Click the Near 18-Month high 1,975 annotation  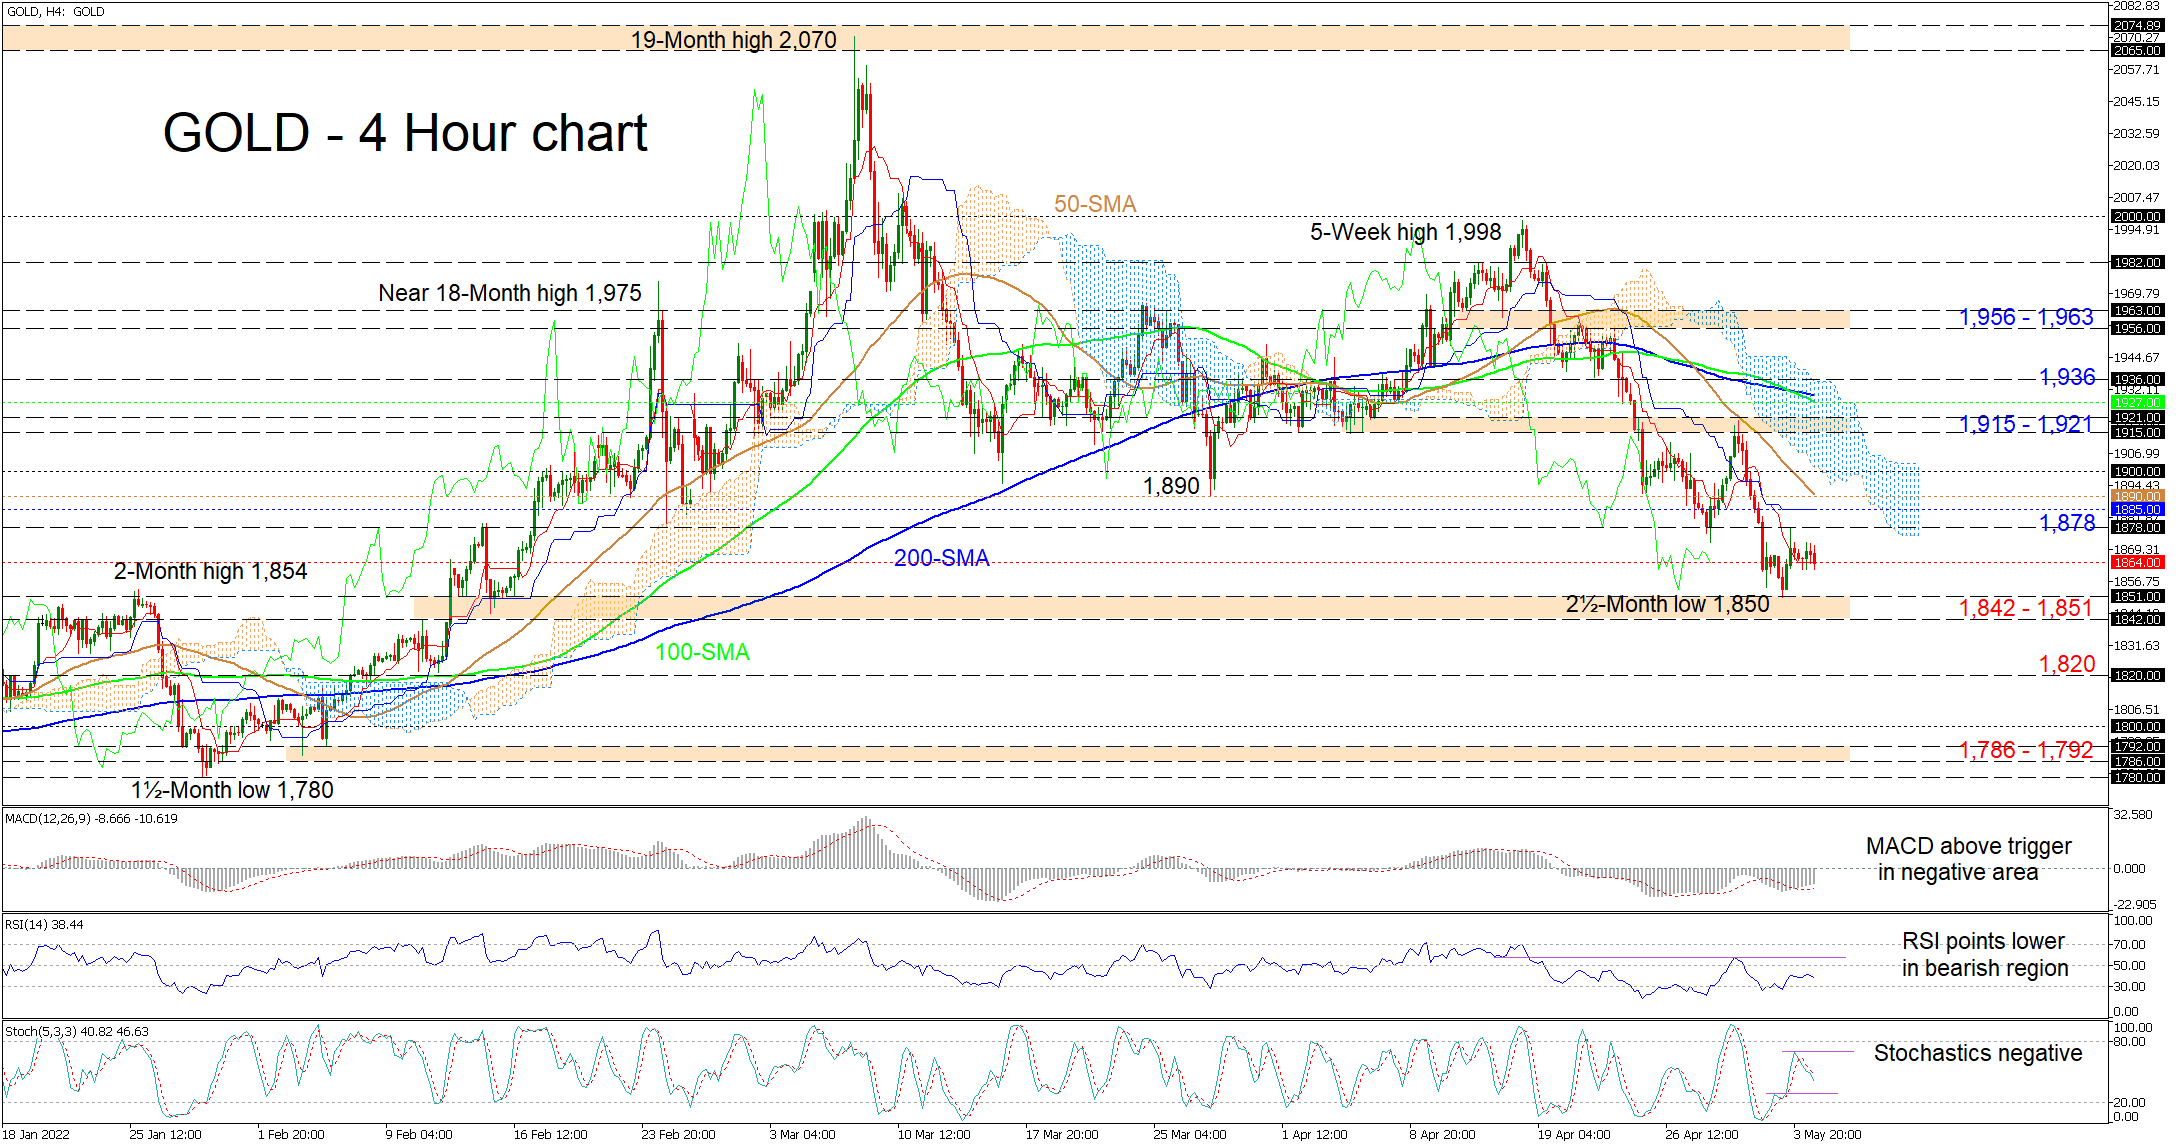point(509,293)
